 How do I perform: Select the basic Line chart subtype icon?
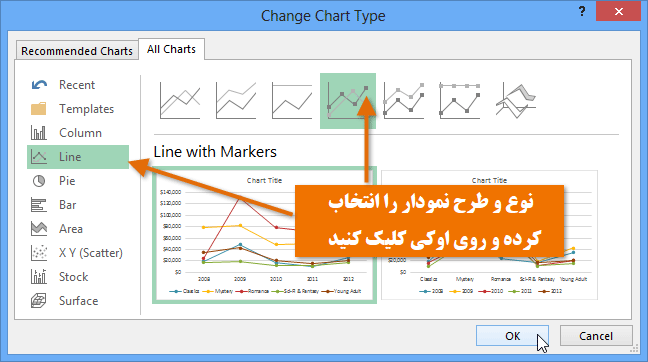(180, 101)
